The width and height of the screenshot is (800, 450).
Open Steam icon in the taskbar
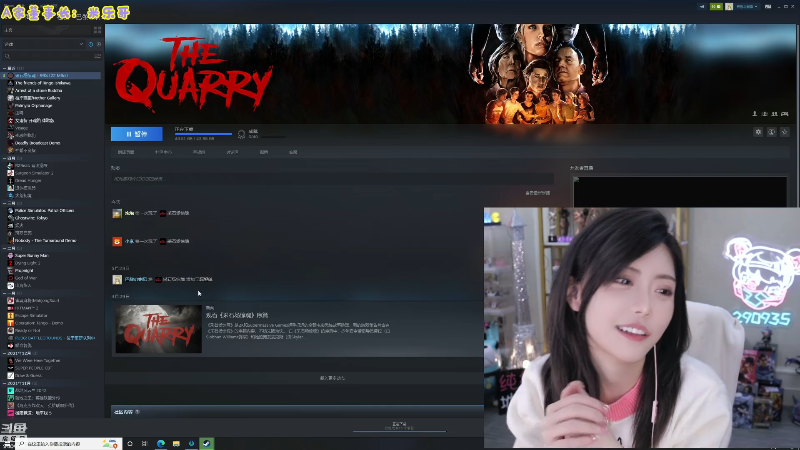coord(207,444)
